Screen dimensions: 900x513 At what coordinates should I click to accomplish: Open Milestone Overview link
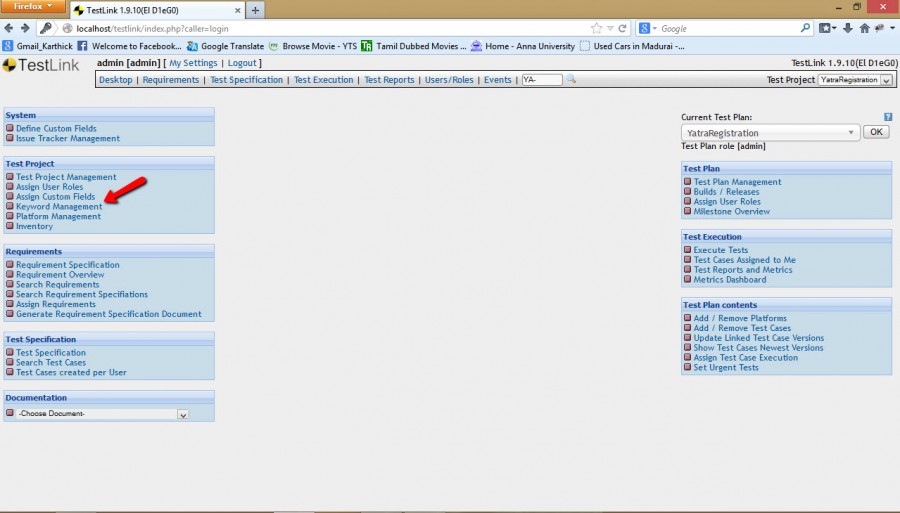732,211
